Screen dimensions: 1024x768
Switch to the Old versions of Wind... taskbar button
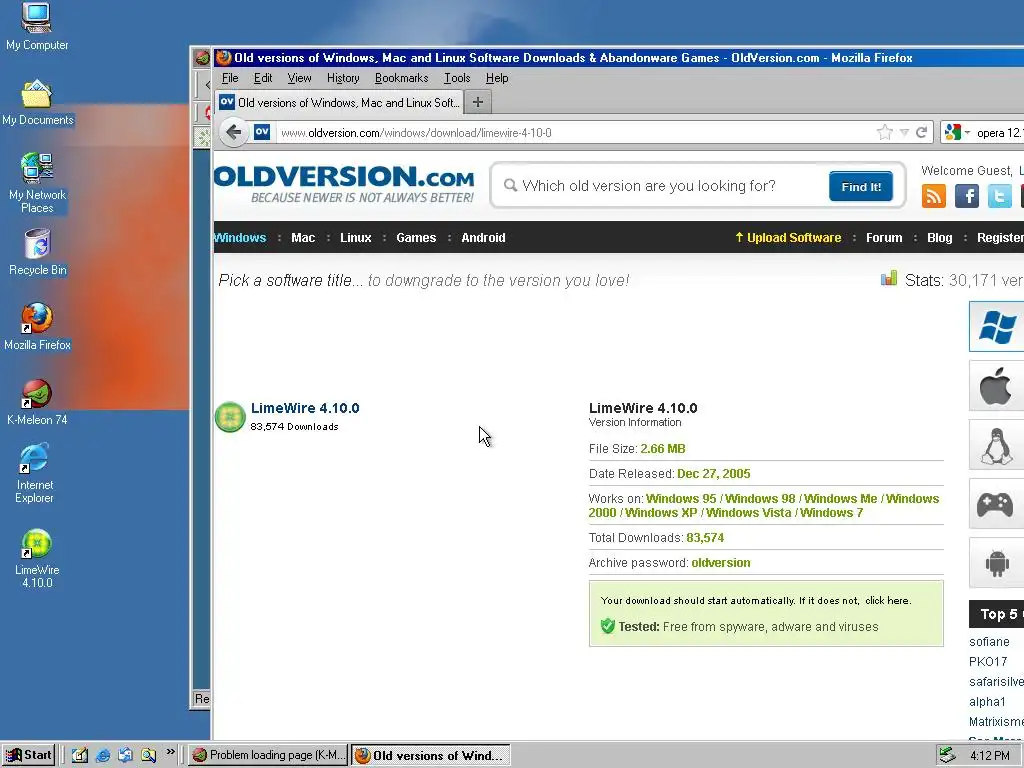click(x=431, y=756)
